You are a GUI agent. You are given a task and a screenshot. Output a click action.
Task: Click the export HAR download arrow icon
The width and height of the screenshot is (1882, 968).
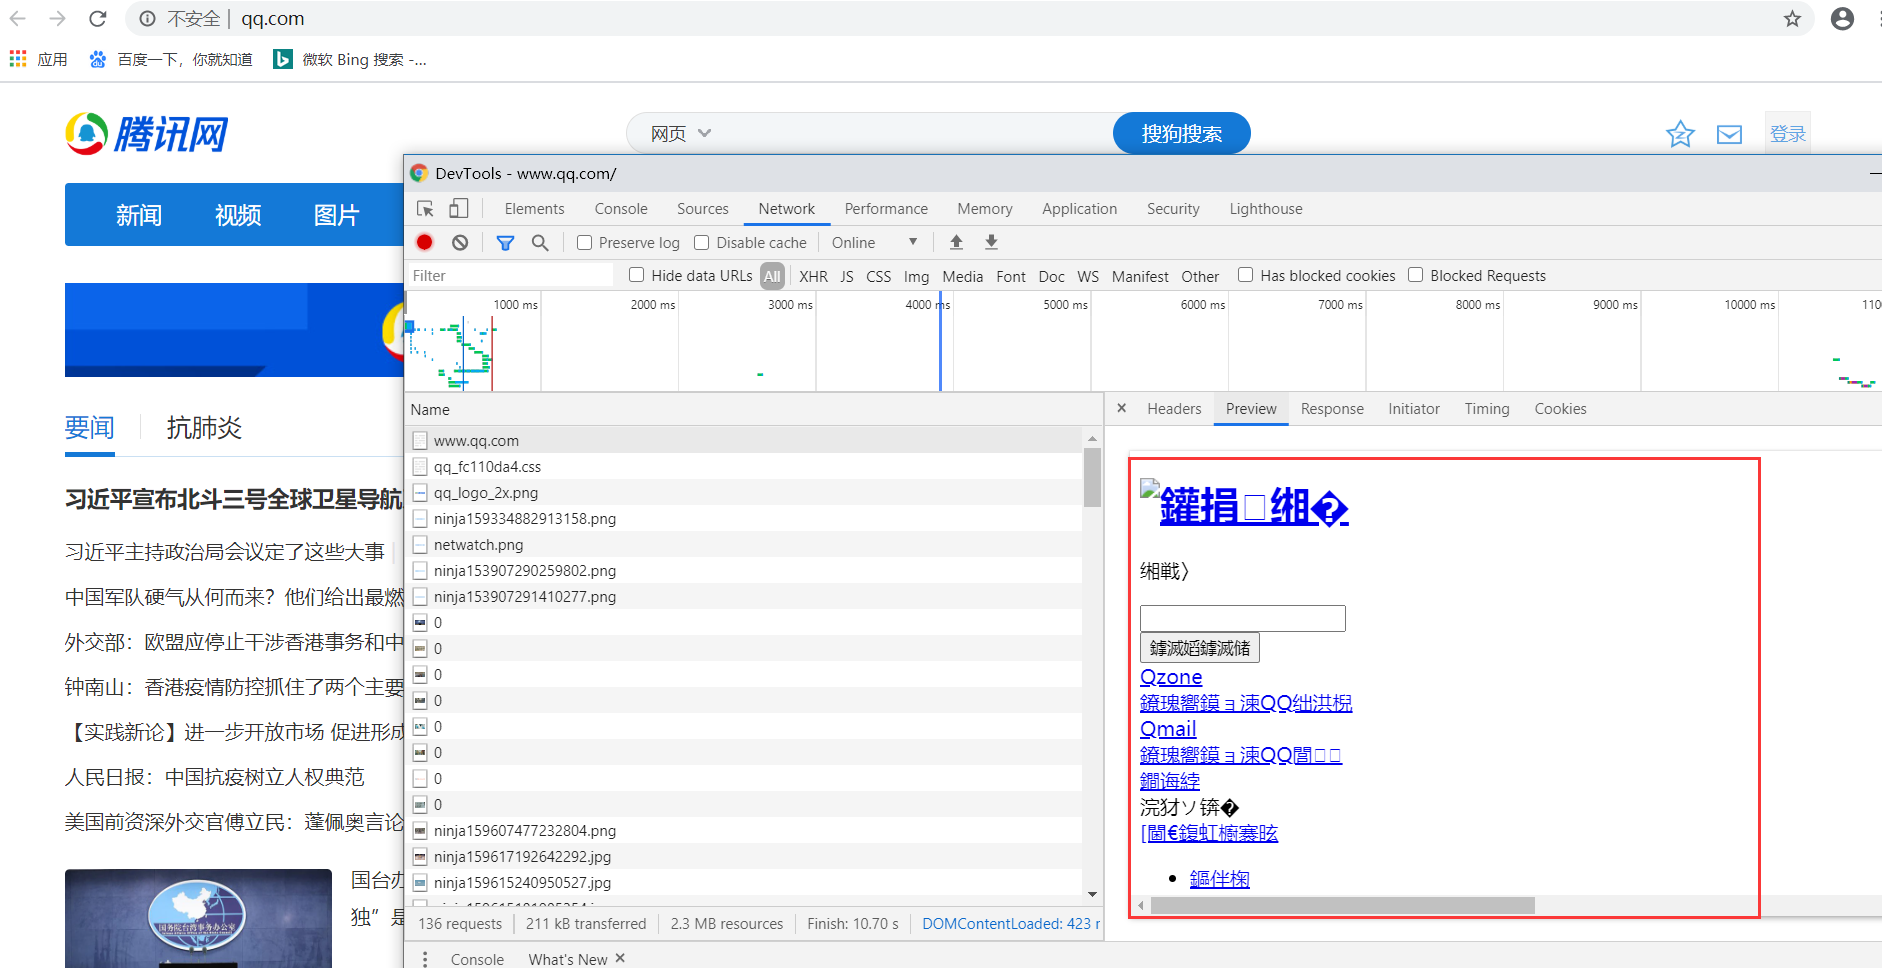(991, 242)
